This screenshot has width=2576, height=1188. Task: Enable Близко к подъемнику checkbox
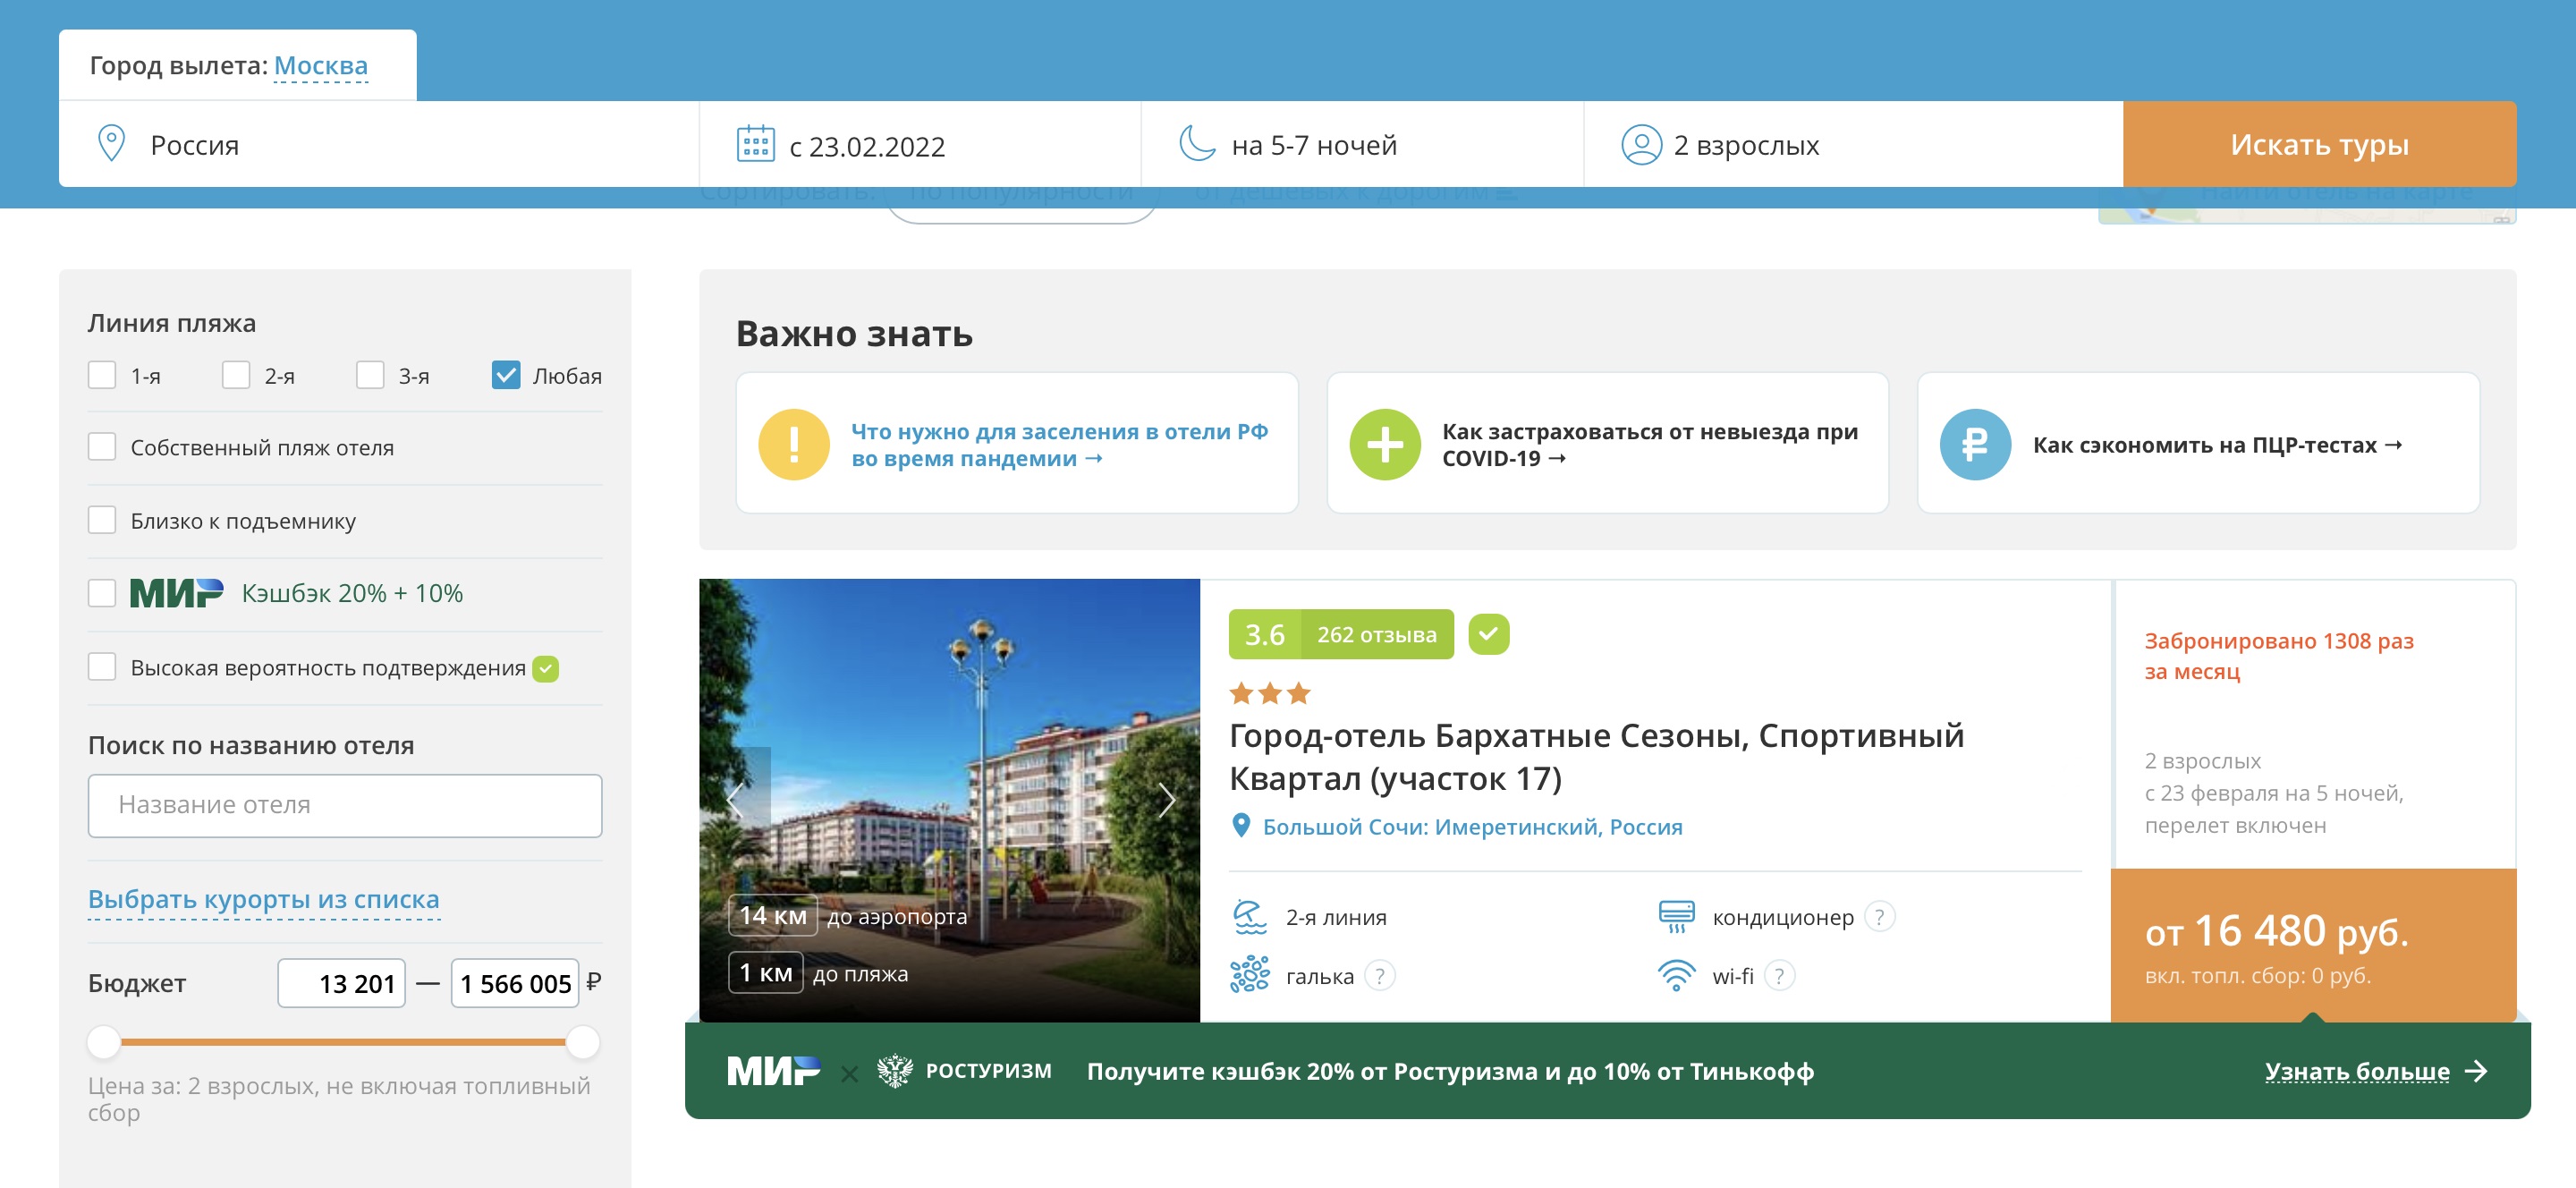pos(102,520)
